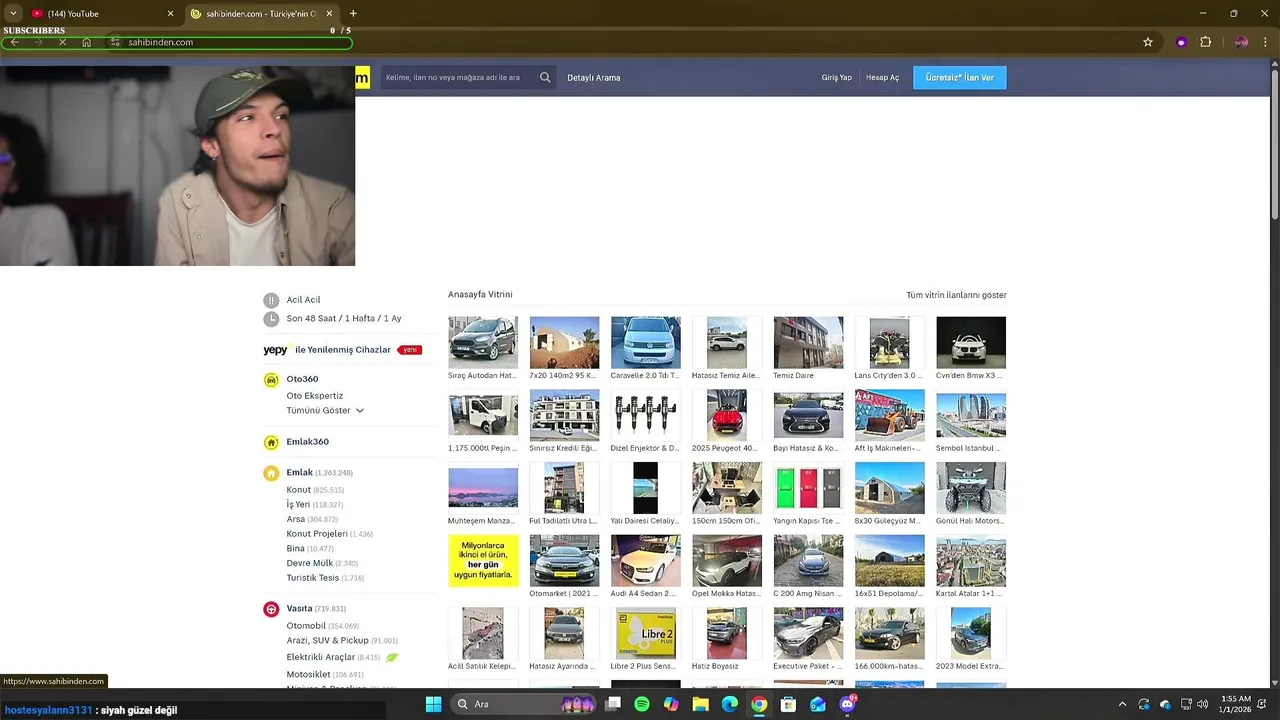This screenshot has height=720, width=1280.
Task: Click the Emlak360 house icon
Action: coord(271,442)
